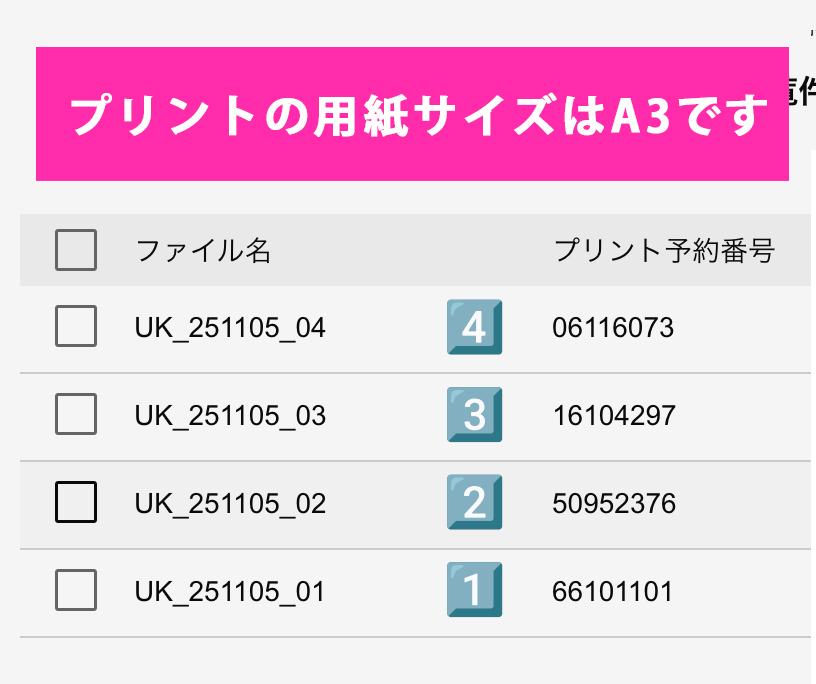Click the number 2 keycap icon
Screen dimensions: 816x684
474,502
